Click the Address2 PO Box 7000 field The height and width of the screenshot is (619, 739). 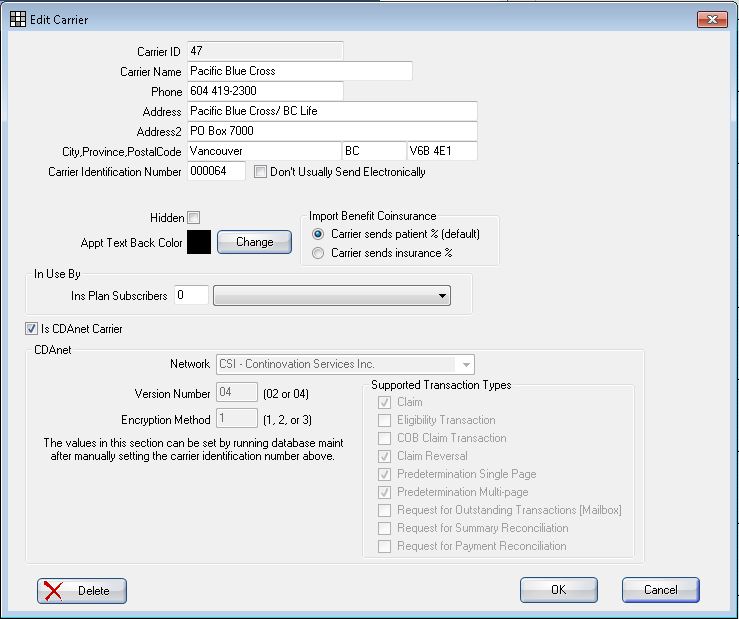(x=332, y=131)
